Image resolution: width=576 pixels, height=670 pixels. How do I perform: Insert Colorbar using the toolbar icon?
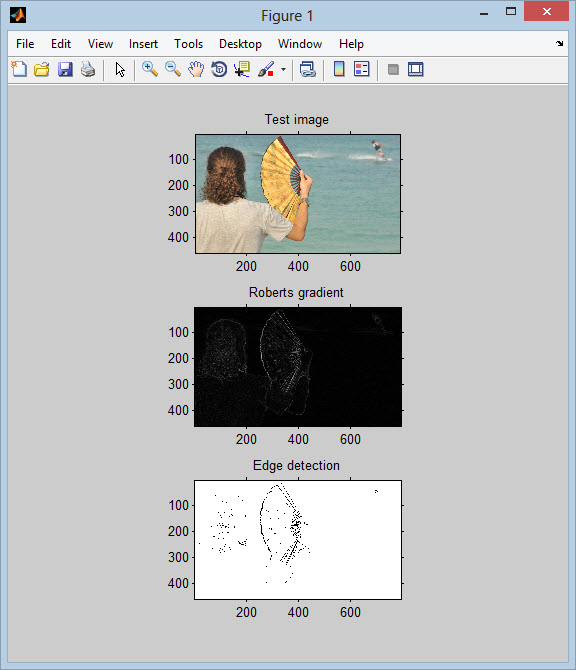pyautogui.click(x=339, y=69)
